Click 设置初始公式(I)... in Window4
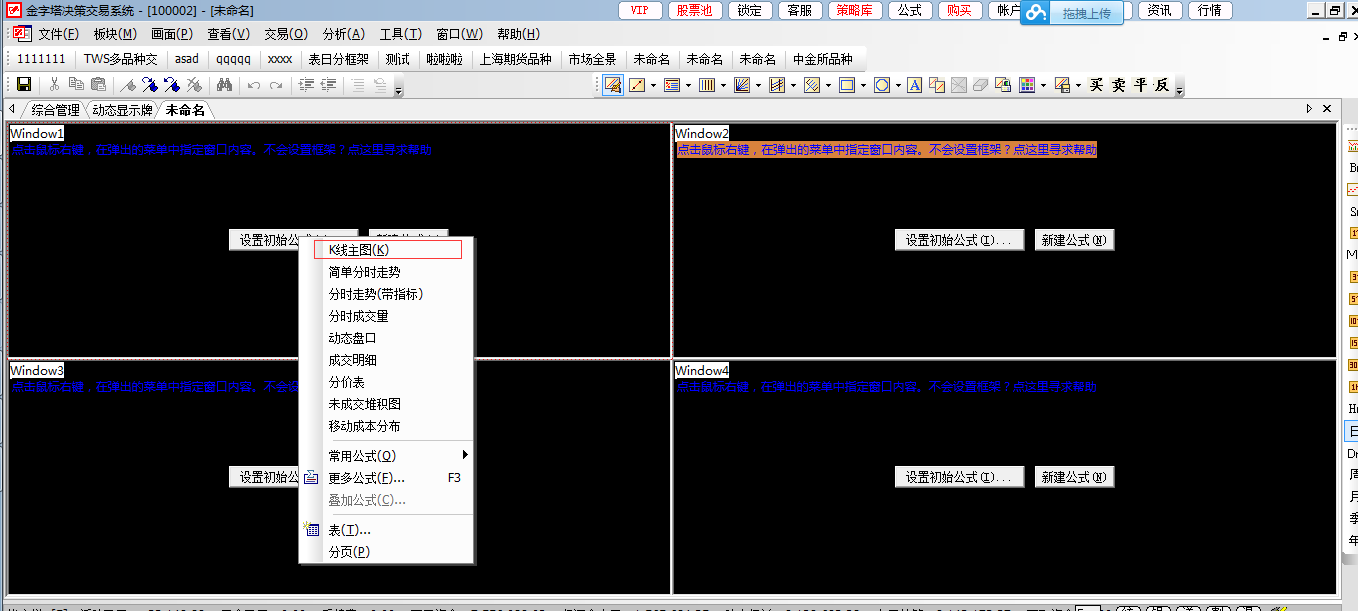1358x611 pixels. [959, 477]
